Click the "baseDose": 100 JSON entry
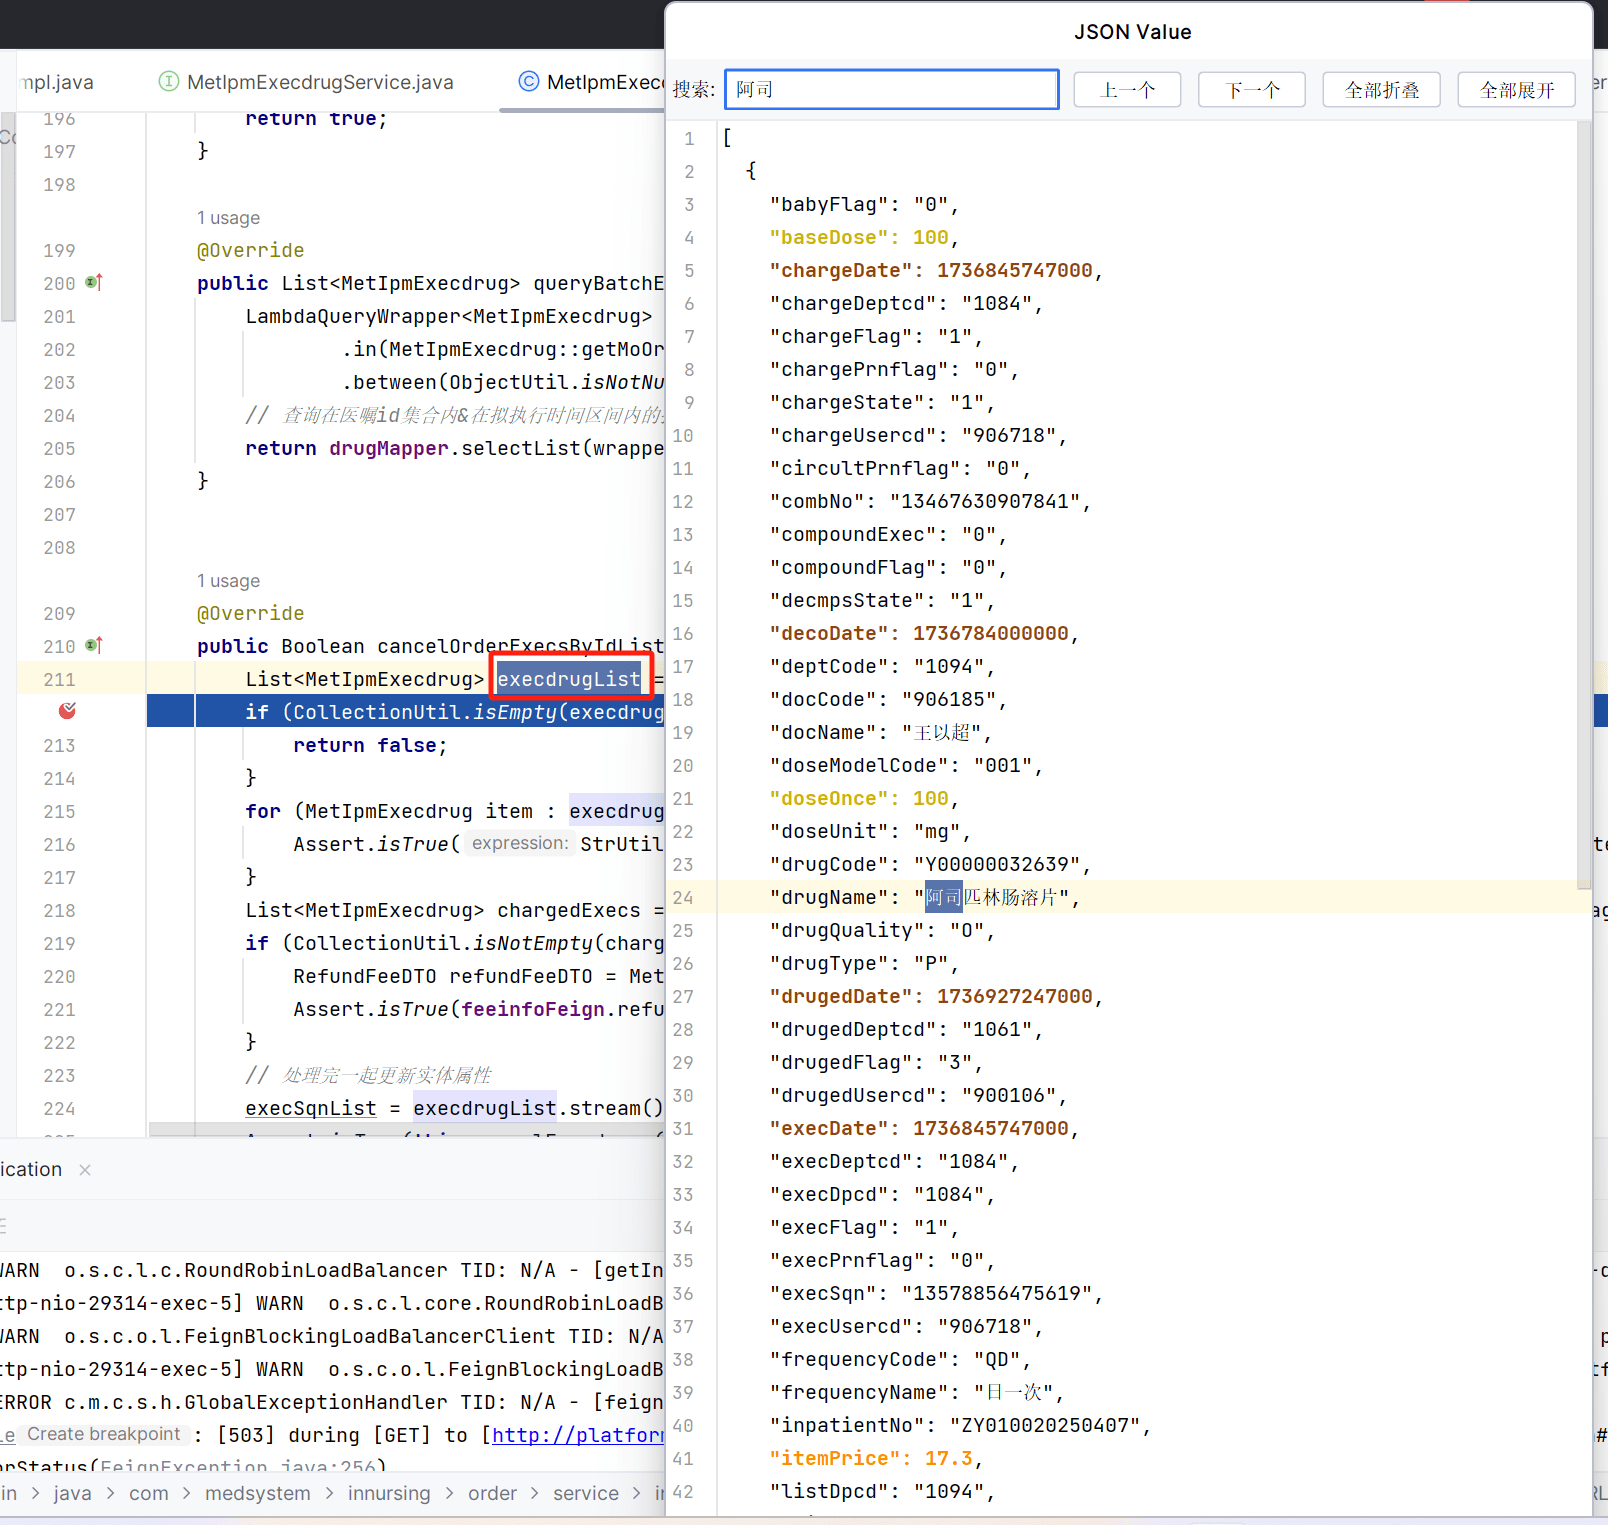This screenshot has width=1608, height=1525. click(x=864, y=237)
